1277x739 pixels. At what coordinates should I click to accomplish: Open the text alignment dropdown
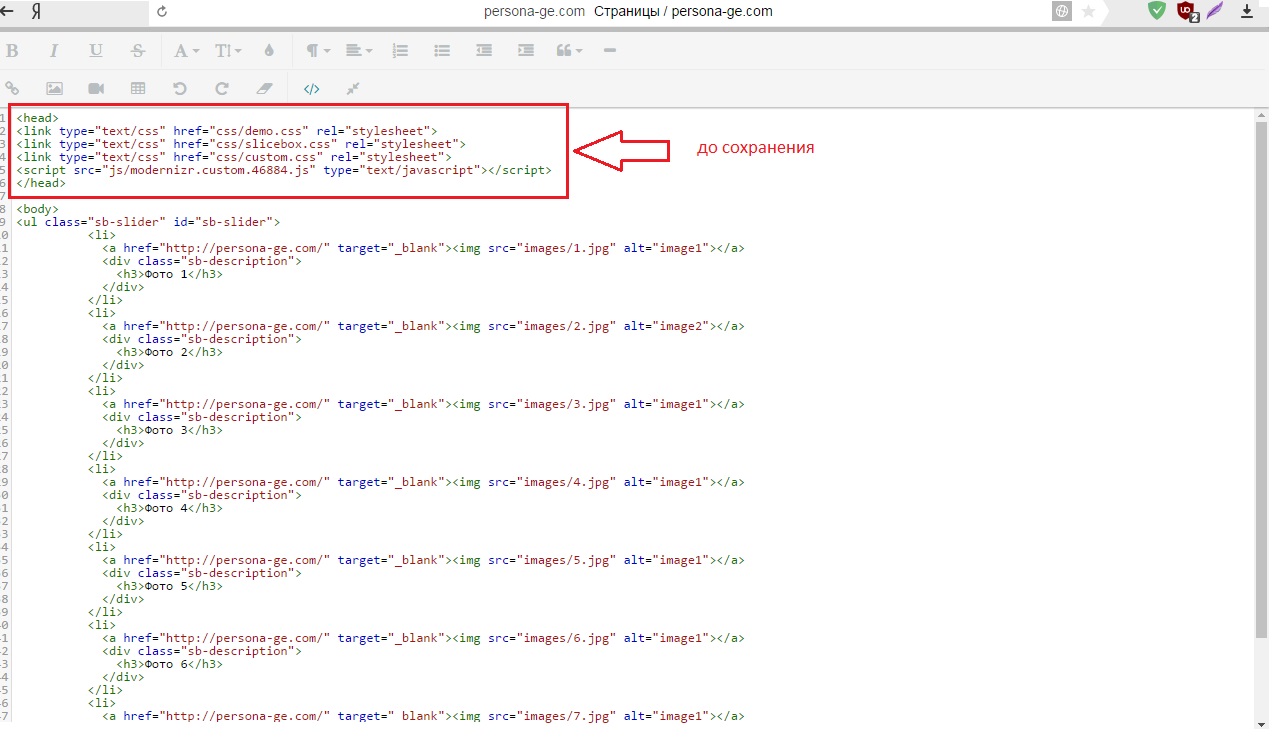[359, 51]
